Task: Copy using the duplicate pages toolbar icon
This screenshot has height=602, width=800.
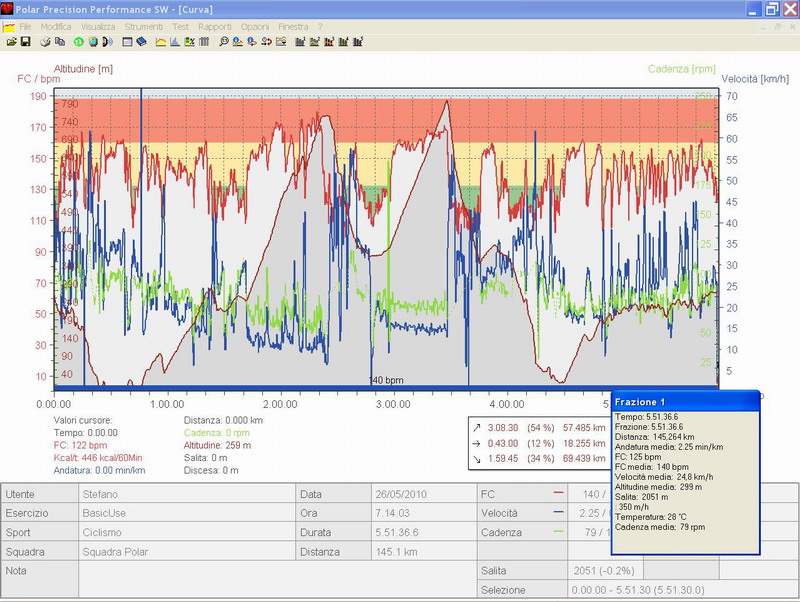Action: coord(60,42)
